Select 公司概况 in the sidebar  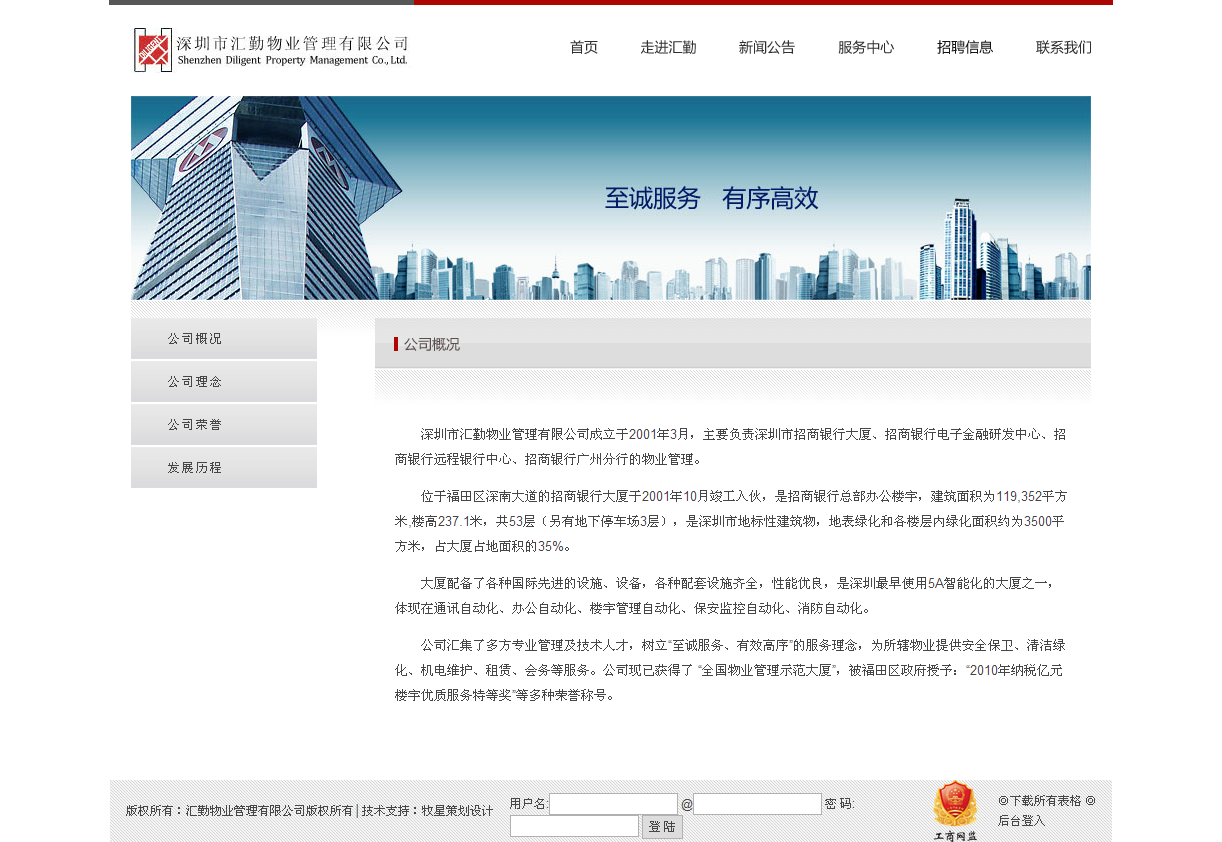[223, 338]
